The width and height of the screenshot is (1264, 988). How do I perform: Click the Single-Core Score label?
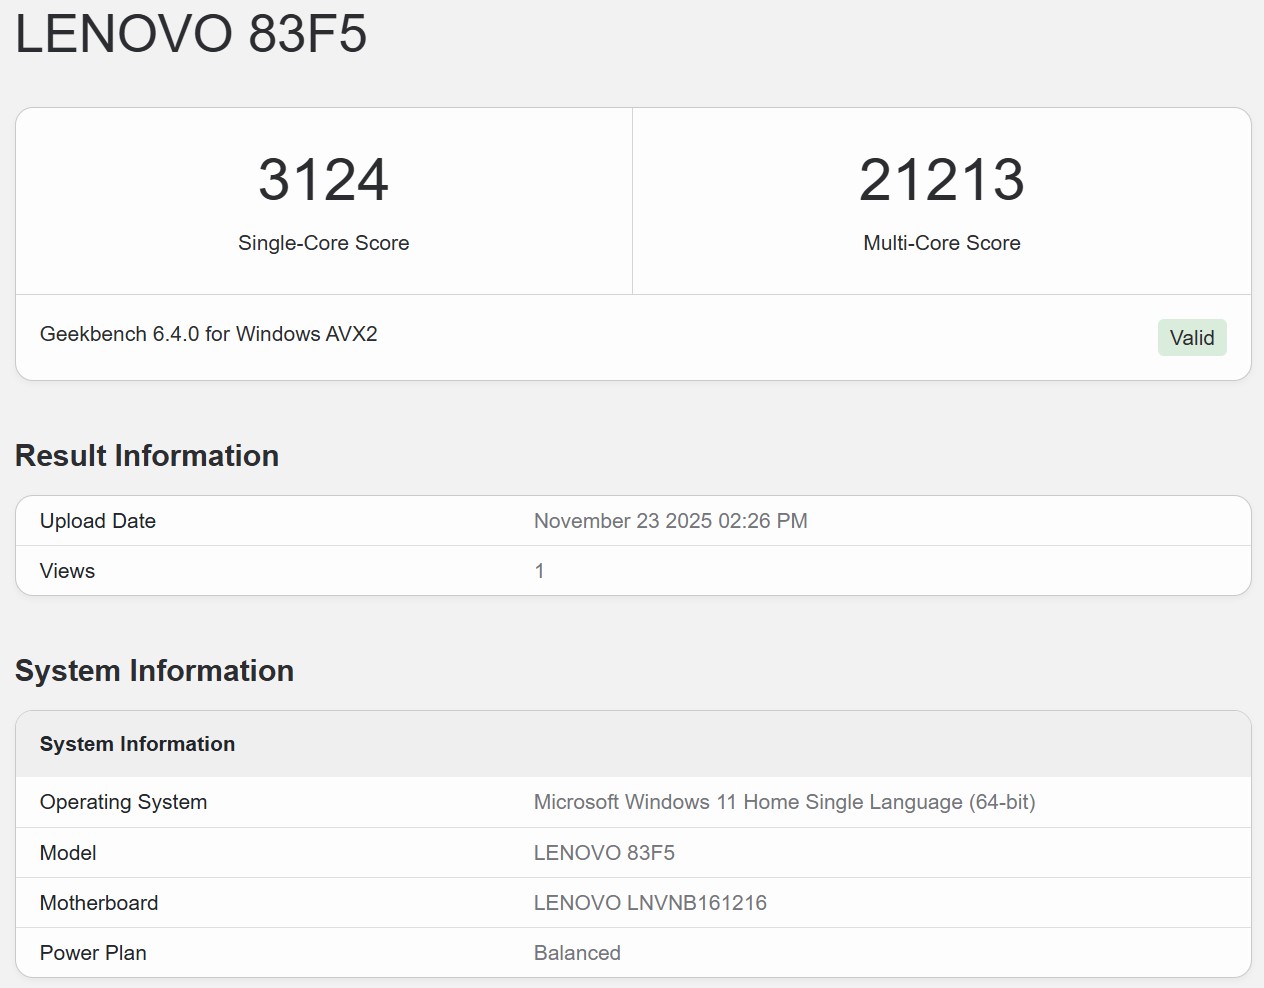pos(323,243)
